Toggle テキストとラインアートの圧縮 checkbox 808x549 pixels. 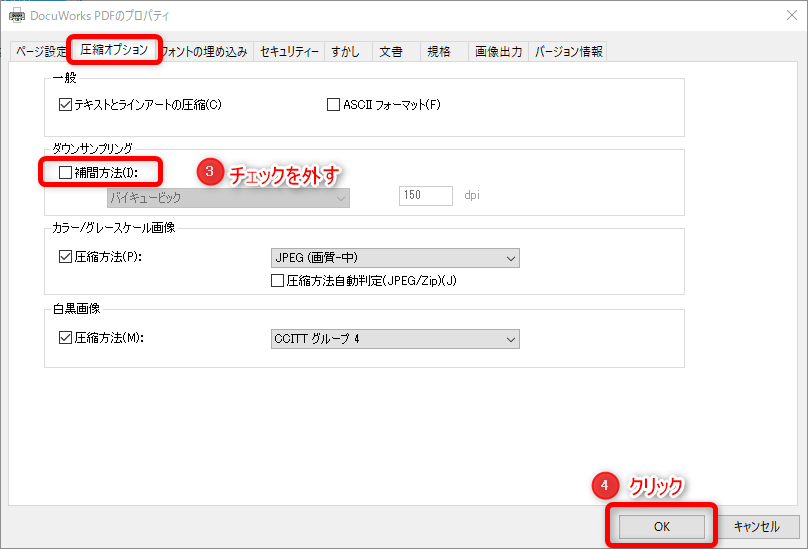click(x=66, y=104)
